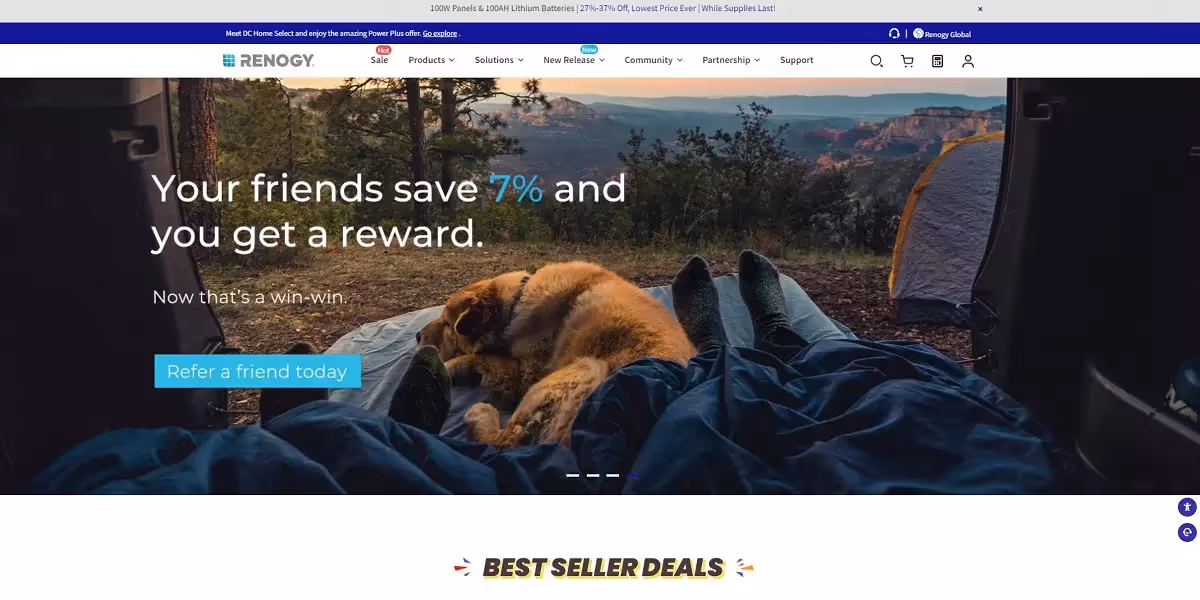The image size is (1200, 600).
Task: Follow the Go explore link
Action: (440, 34)
